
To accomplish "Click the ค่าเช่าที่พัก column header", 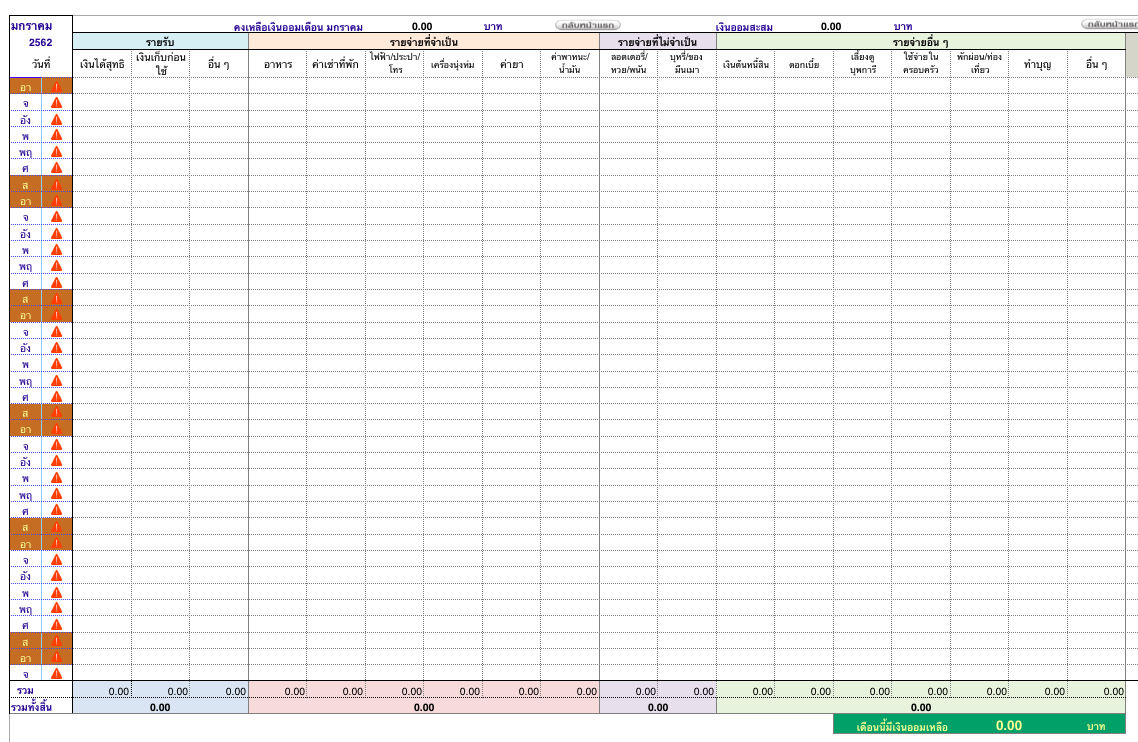I will point(335,64).
